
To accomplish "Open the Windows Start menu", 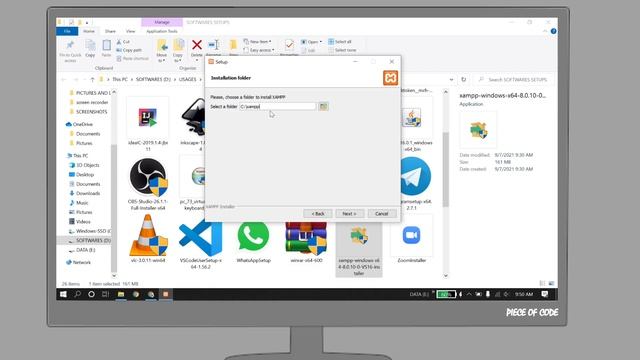I will coord(63,294).
